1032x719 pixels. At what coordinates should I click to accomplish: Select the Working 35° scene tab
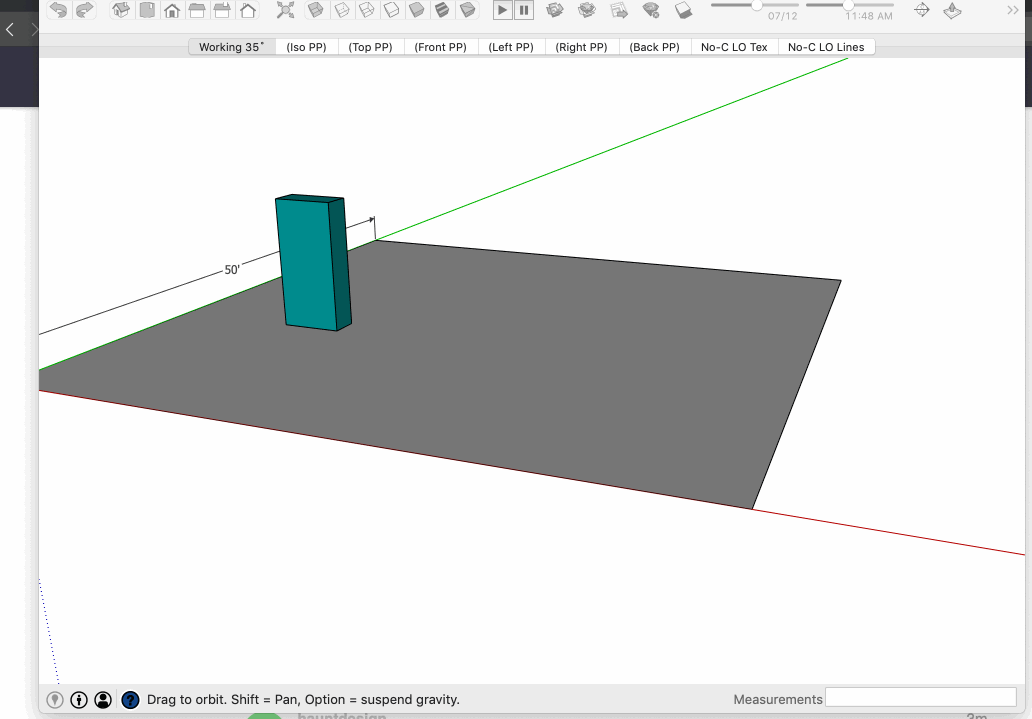click(232, 47)
